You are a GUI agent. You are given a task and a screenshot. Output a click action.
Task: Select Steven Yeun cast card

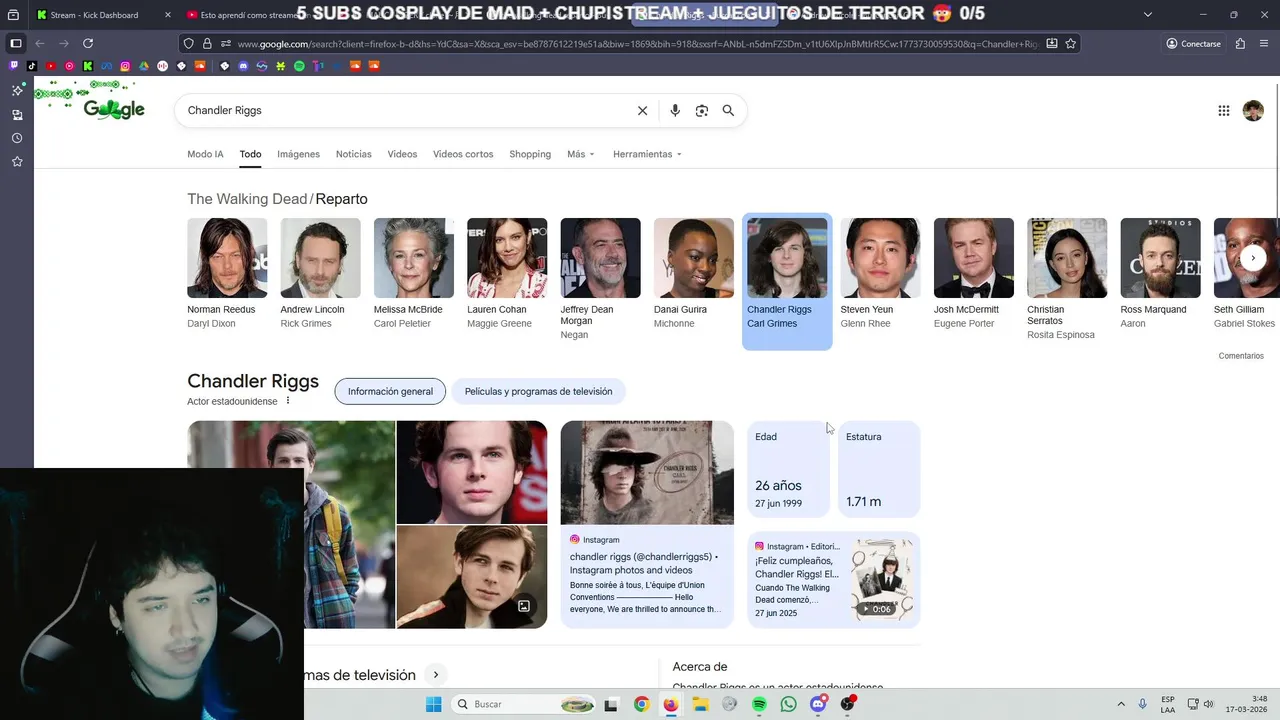point(880,274)
